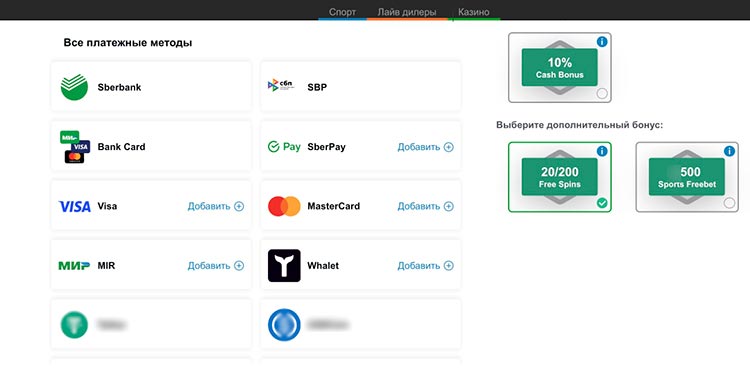Click the Bank Card stacked cards icon
750x374 pixels.
coord(75,147)
